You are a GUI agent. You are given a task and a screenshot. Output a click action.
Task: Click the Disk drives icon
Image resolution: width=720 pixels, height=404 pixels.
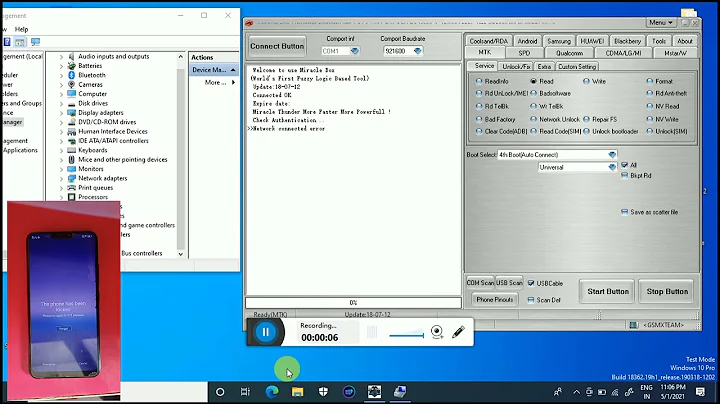(x=72, y=103)
